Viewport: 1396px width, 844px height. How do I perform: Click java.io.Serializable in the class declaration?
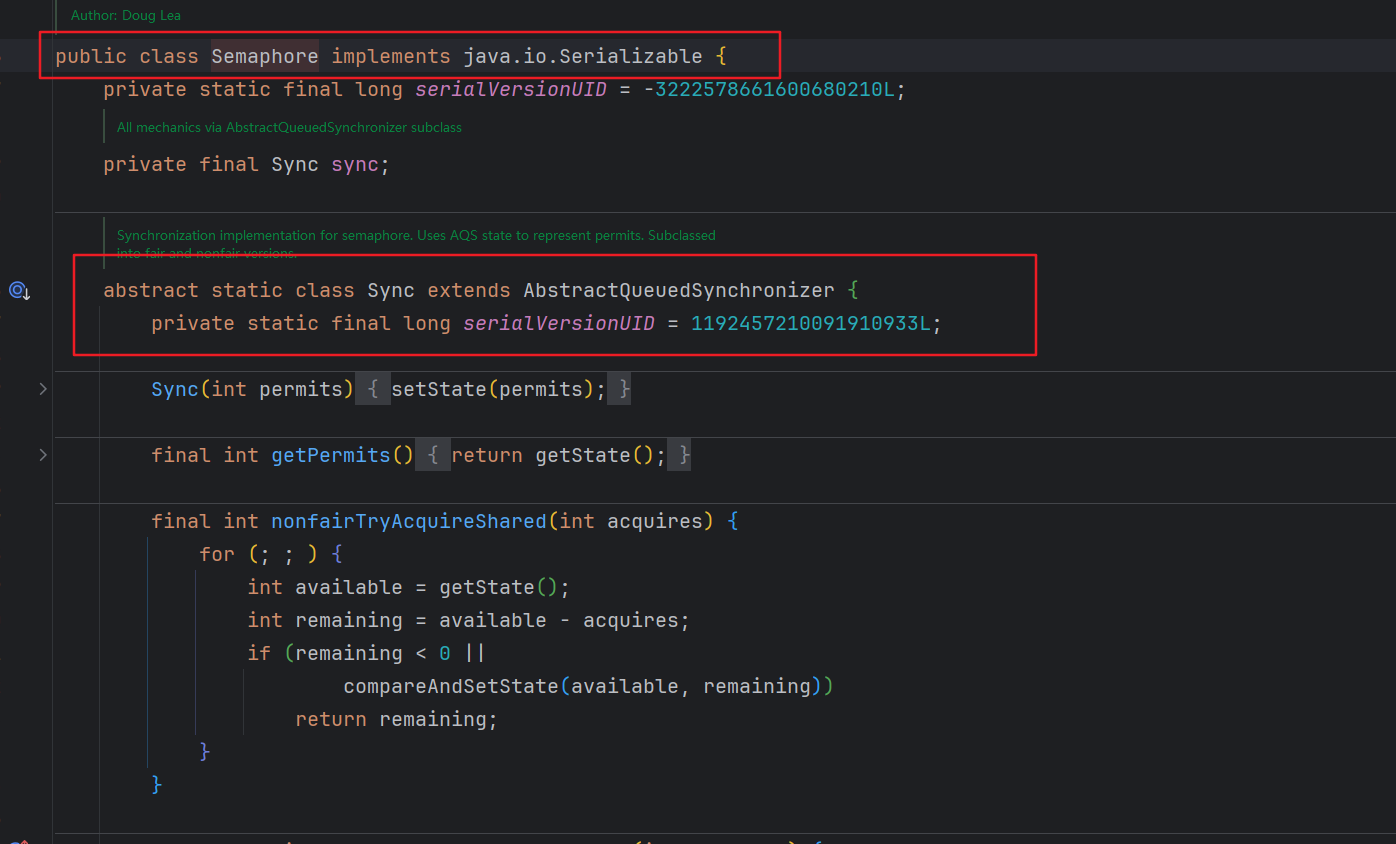(583, 56)
